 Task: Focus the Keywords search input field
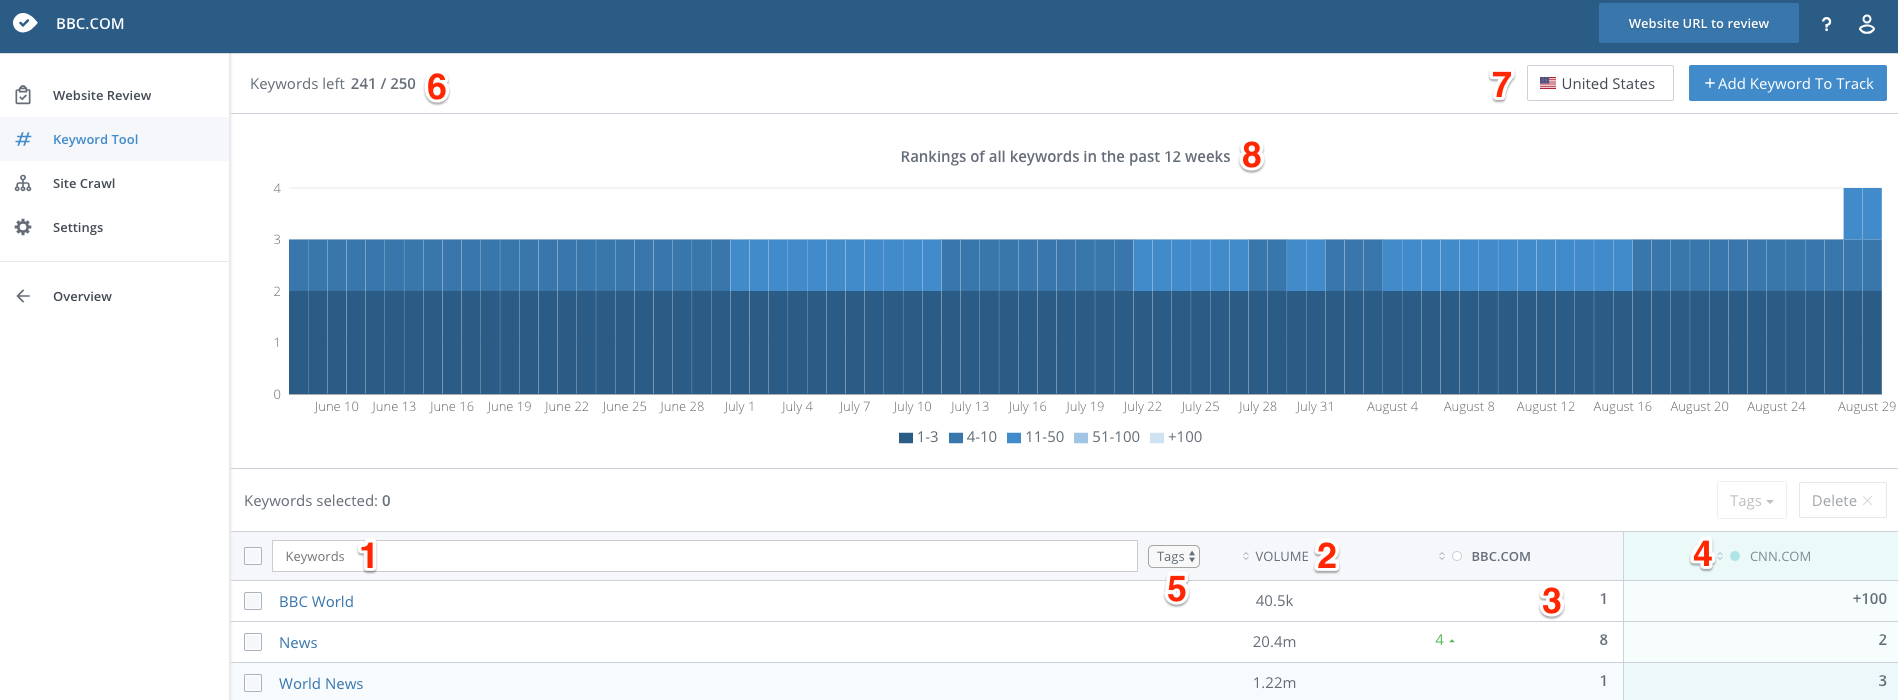coord(704,556)
